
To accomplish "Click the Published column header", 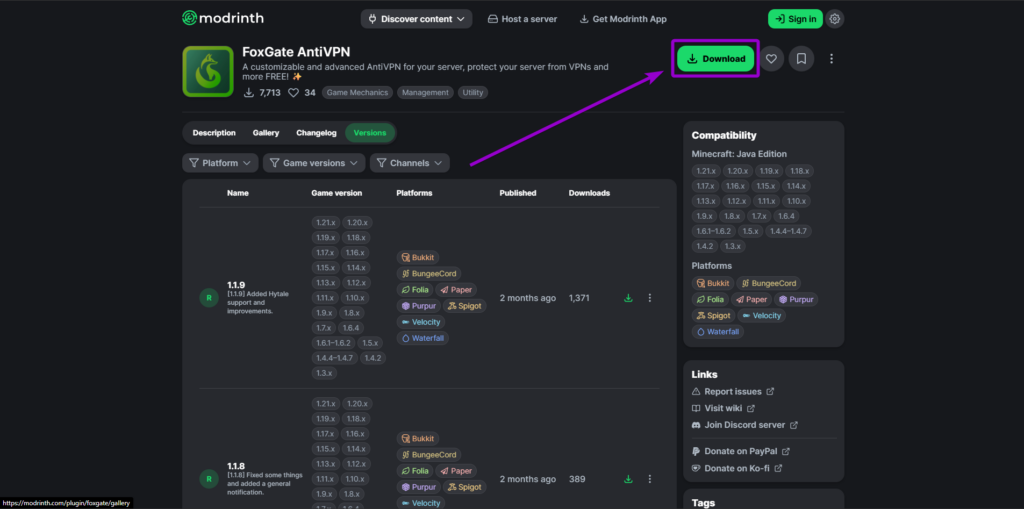I will pyautogui.click(x=518, y=193).
